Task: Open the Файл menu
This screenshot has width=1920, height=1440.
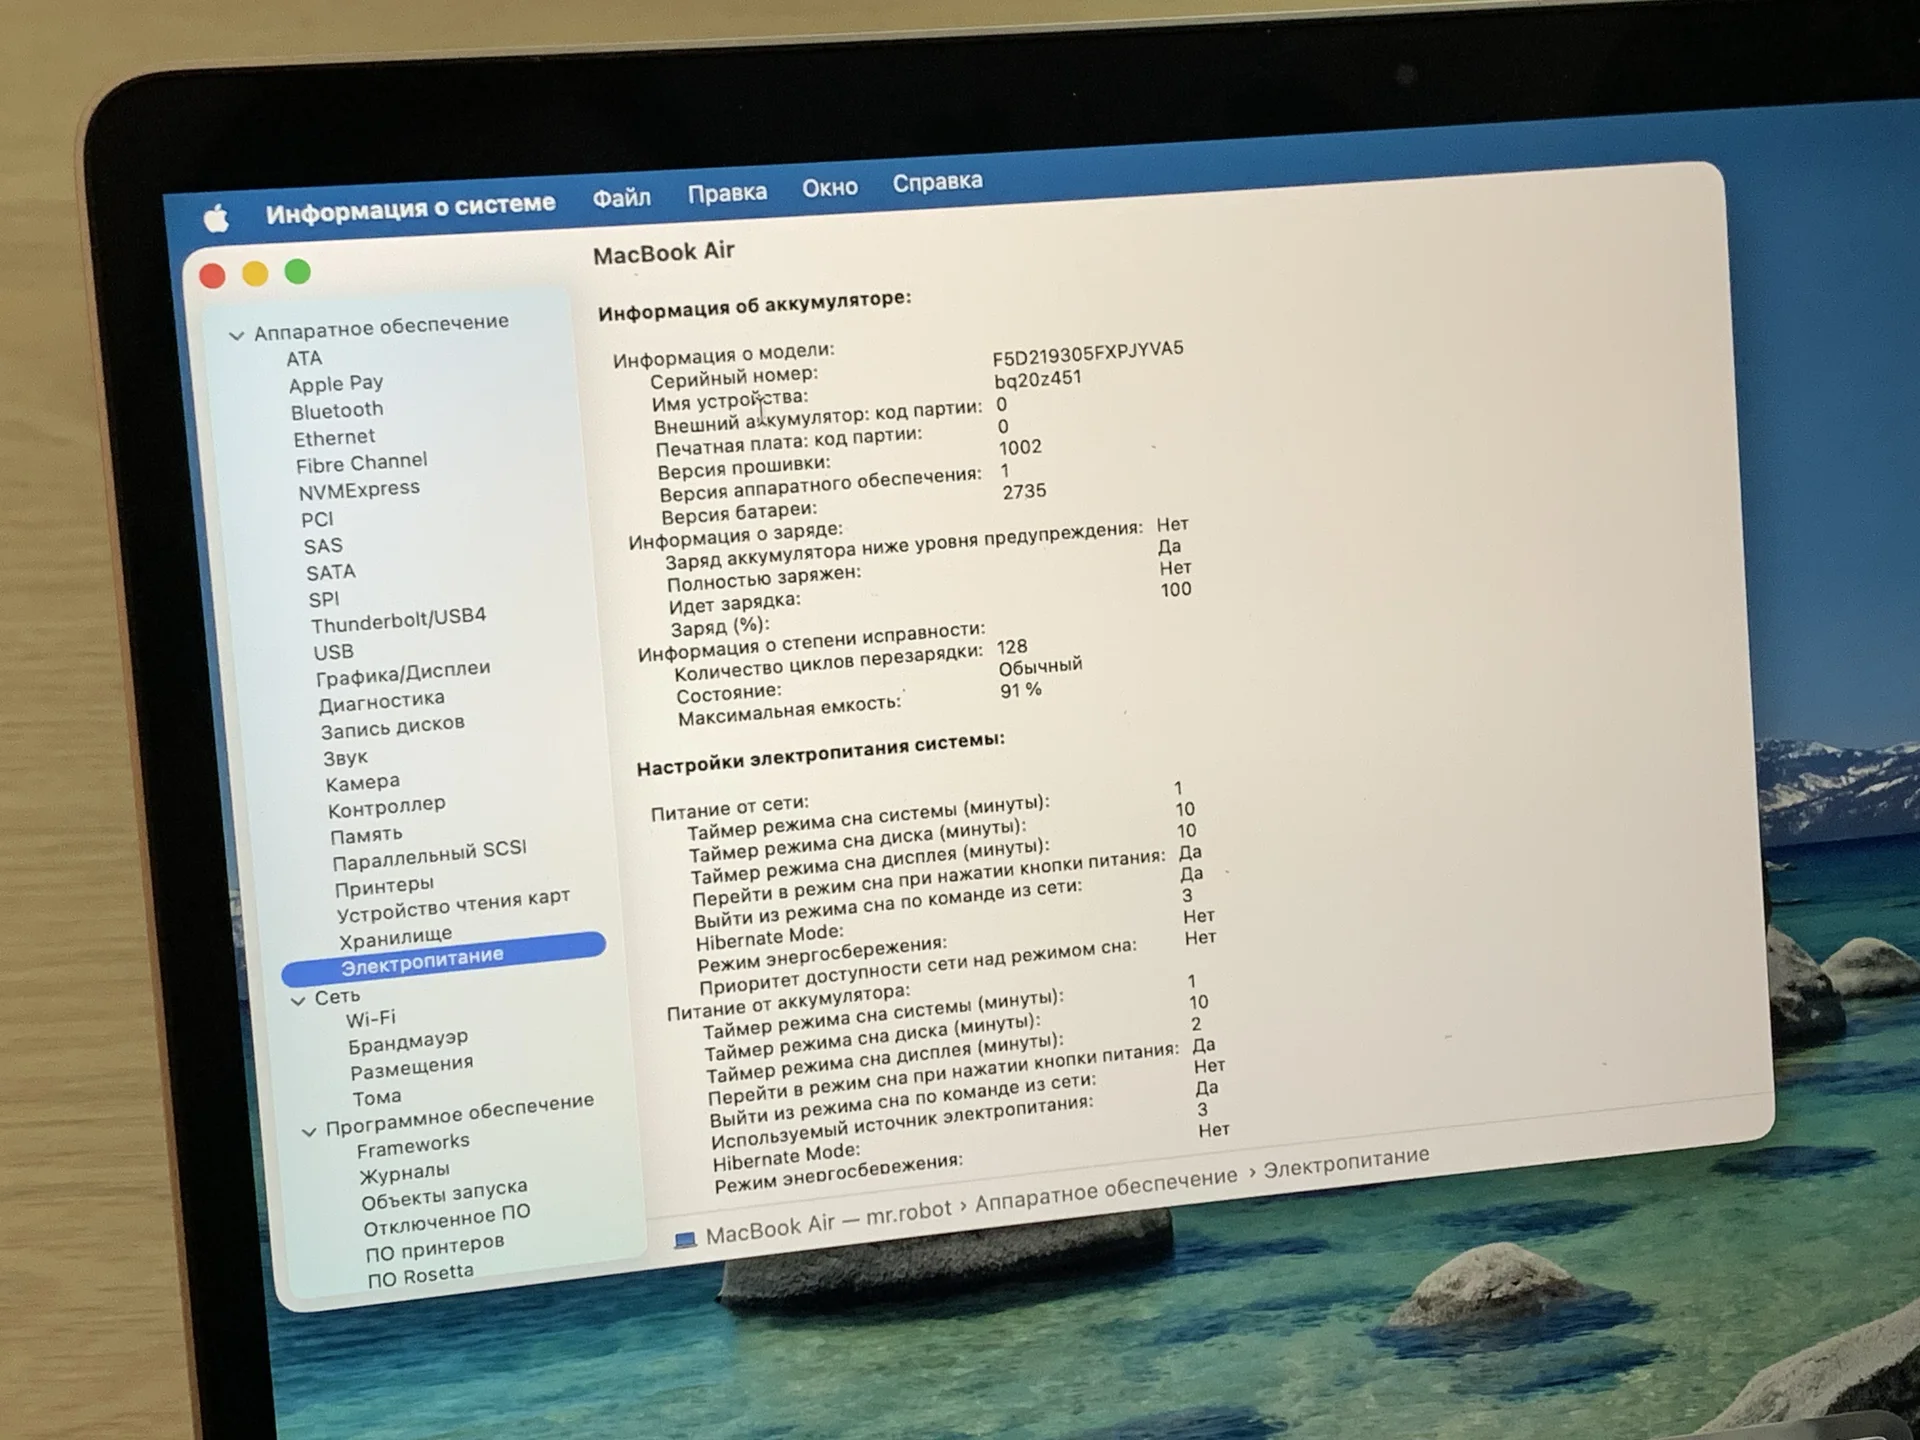Action: click(621, 198)
